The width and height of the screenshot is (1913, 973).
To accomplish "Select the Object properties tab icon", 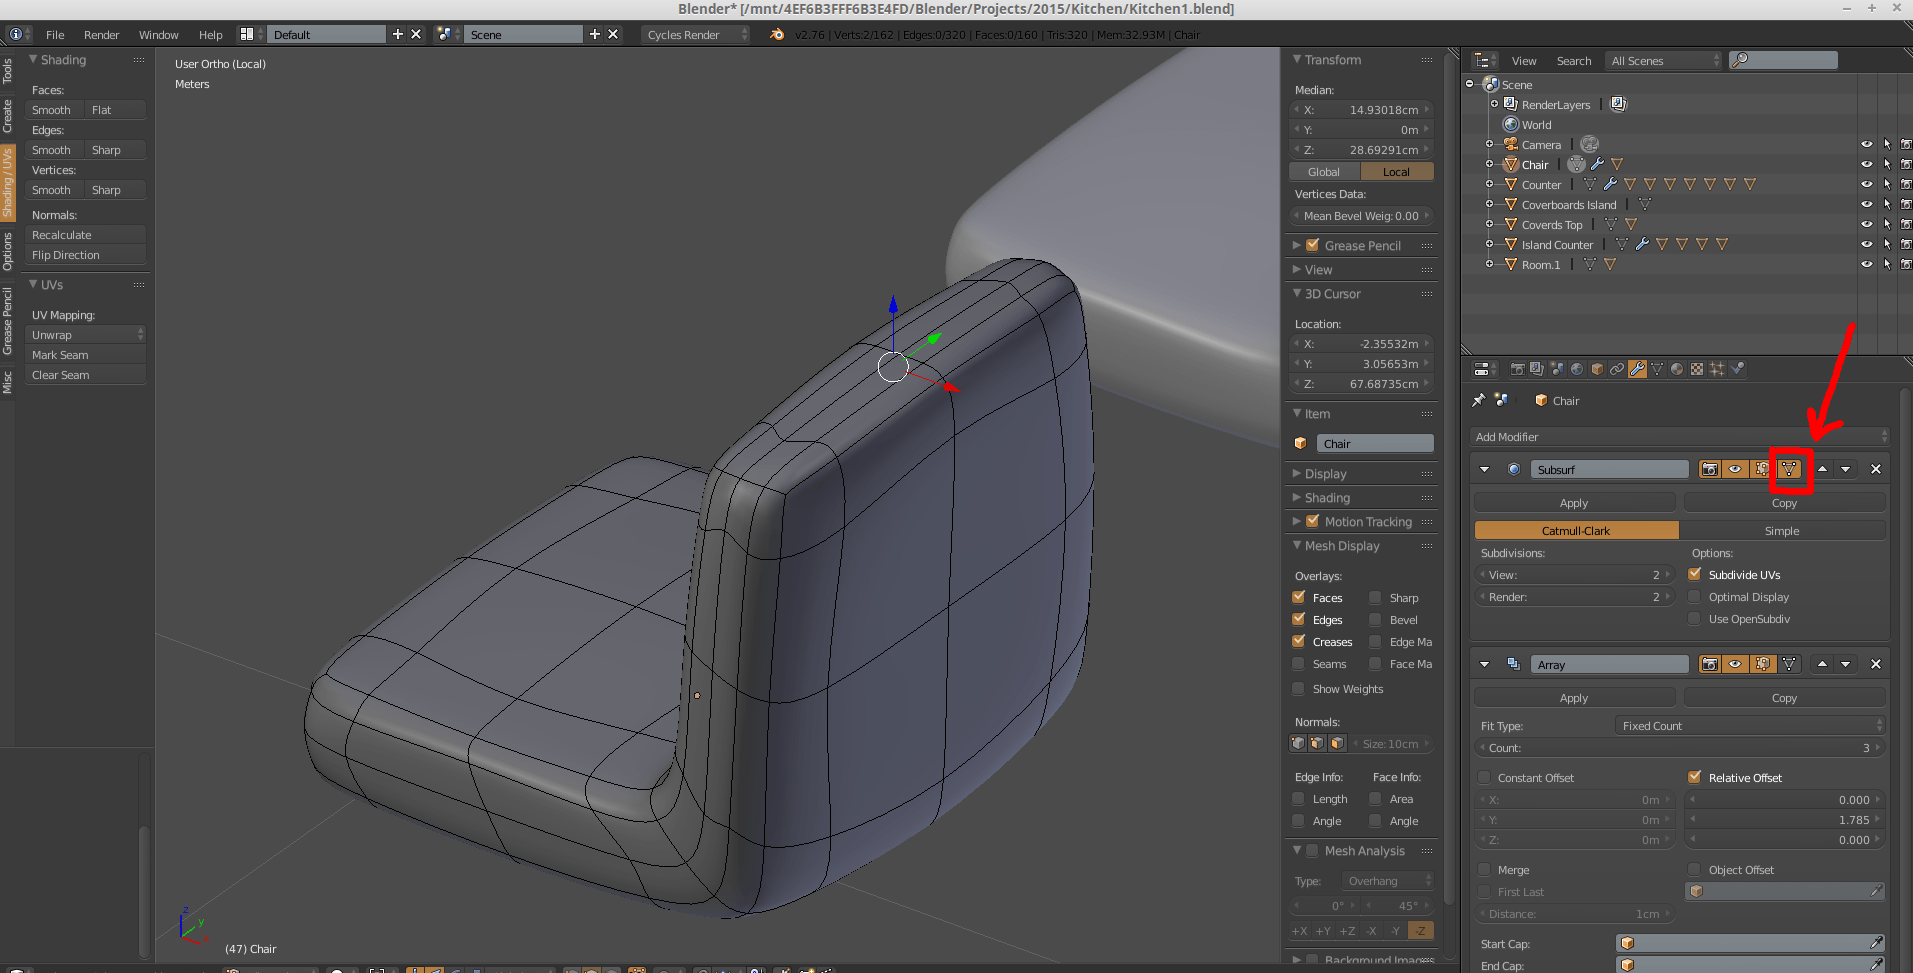I will 1596,368.
